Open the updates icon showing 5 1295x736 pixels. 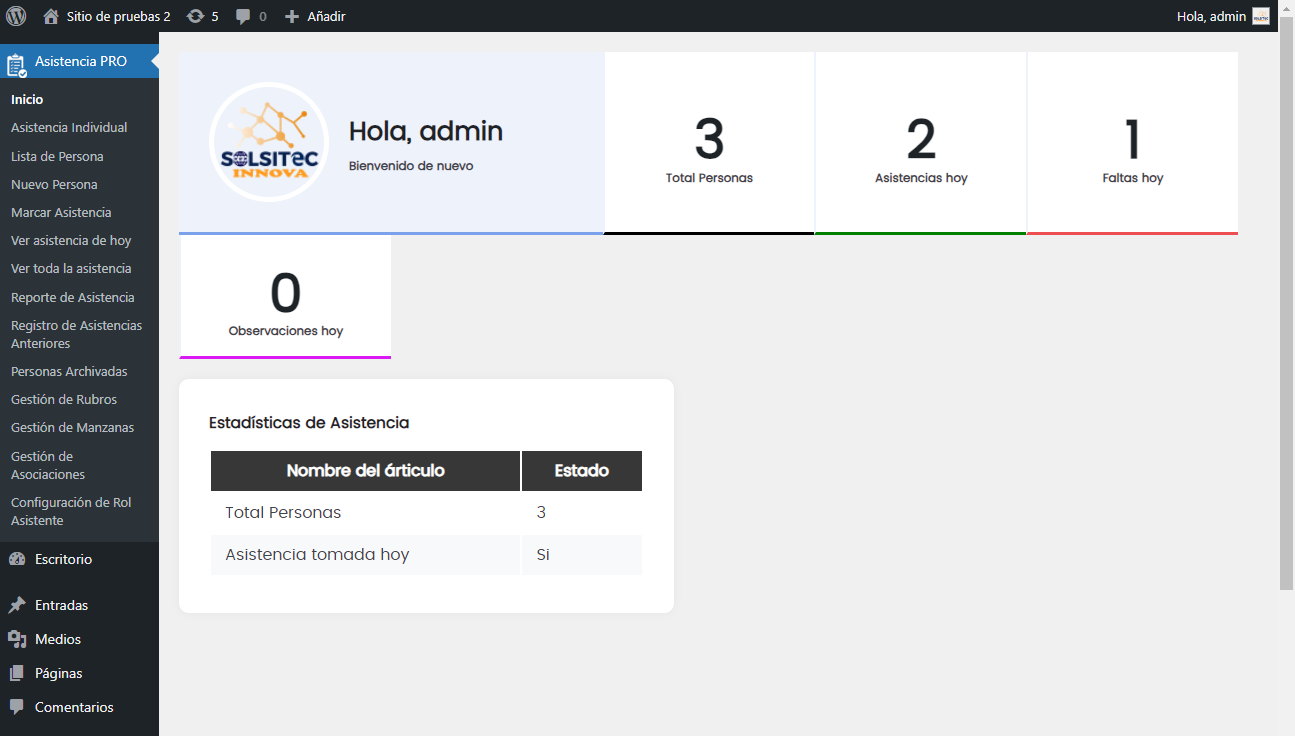(196, 16)
